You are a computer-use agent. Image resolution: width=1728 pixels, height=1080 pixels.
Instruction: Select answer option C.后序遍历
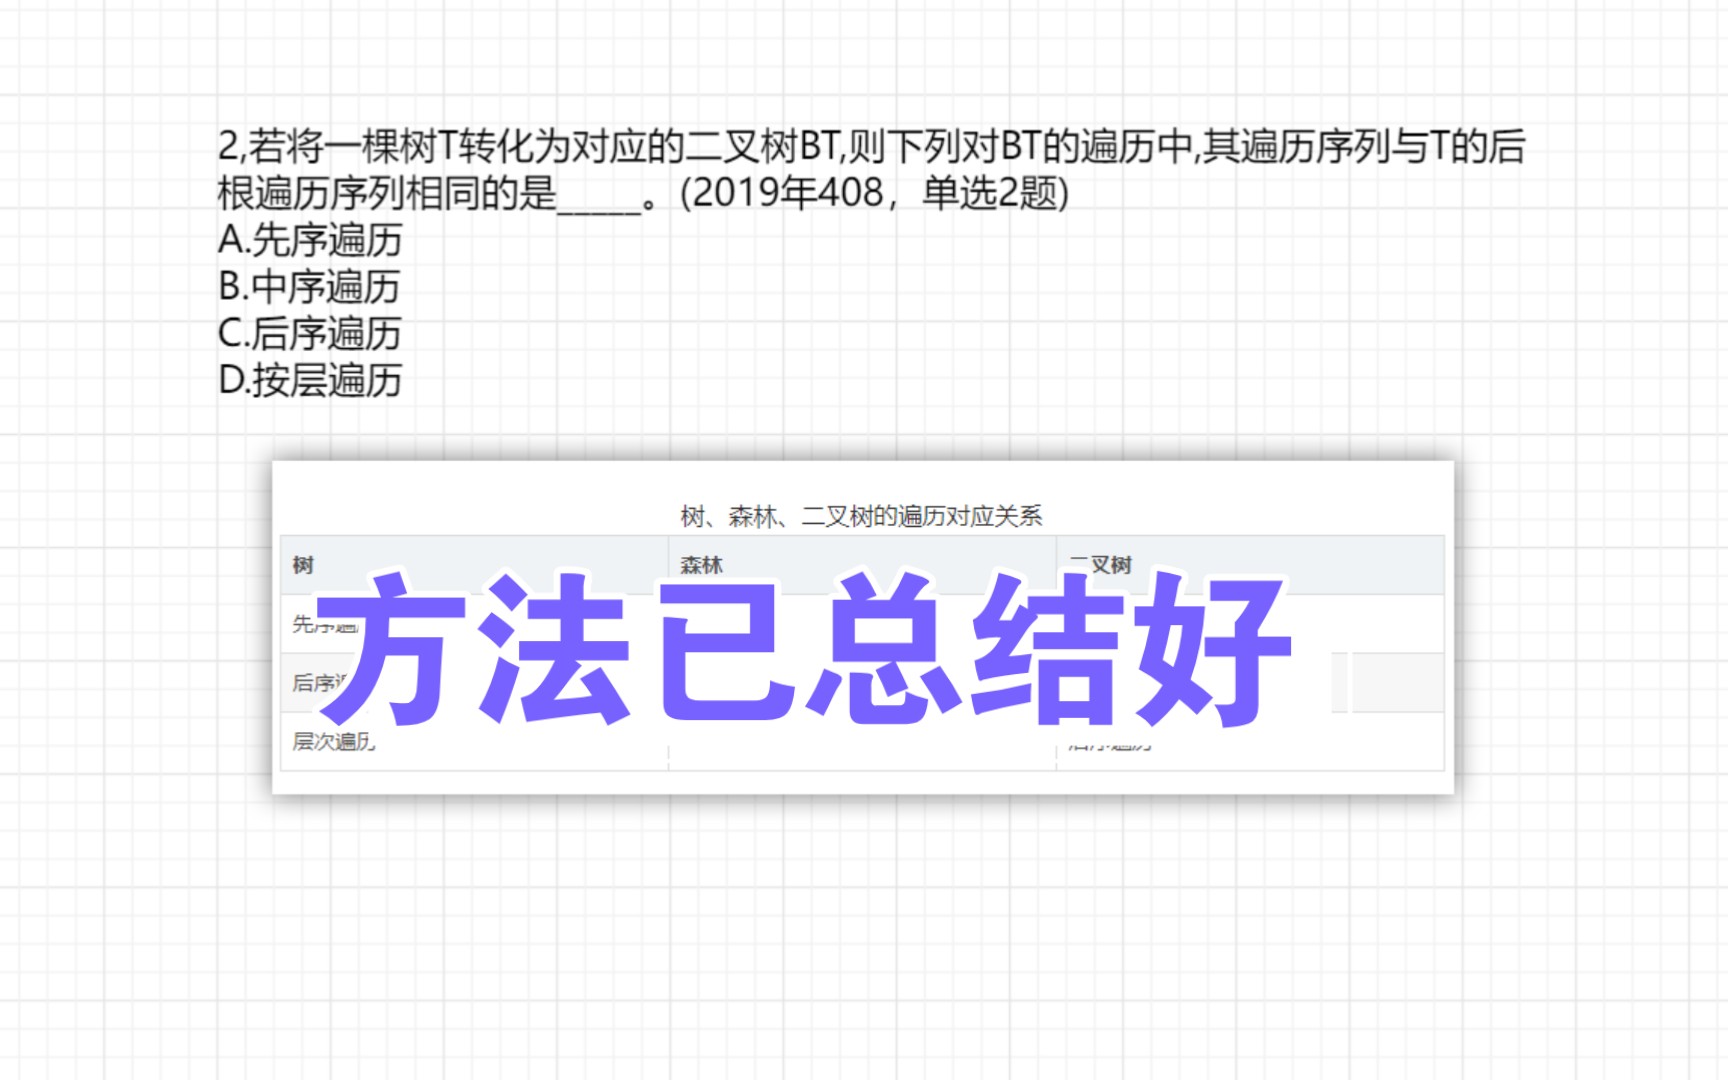point(310,334)
